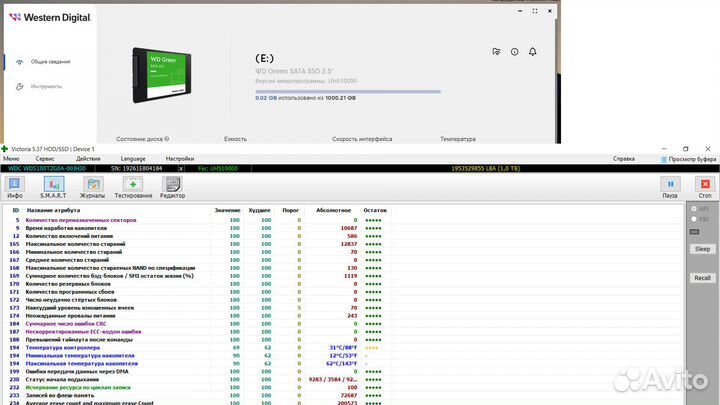Click the (E:) drive label
720x405 pixels.
(264, 58)
